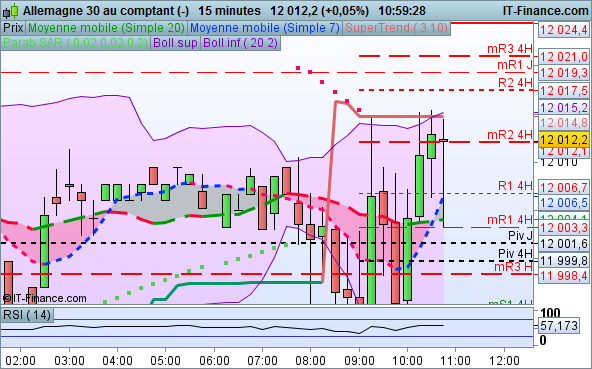Click the 05:00 time axis label
This screenshot has height=369, width=592.
(x=165, y=360)
